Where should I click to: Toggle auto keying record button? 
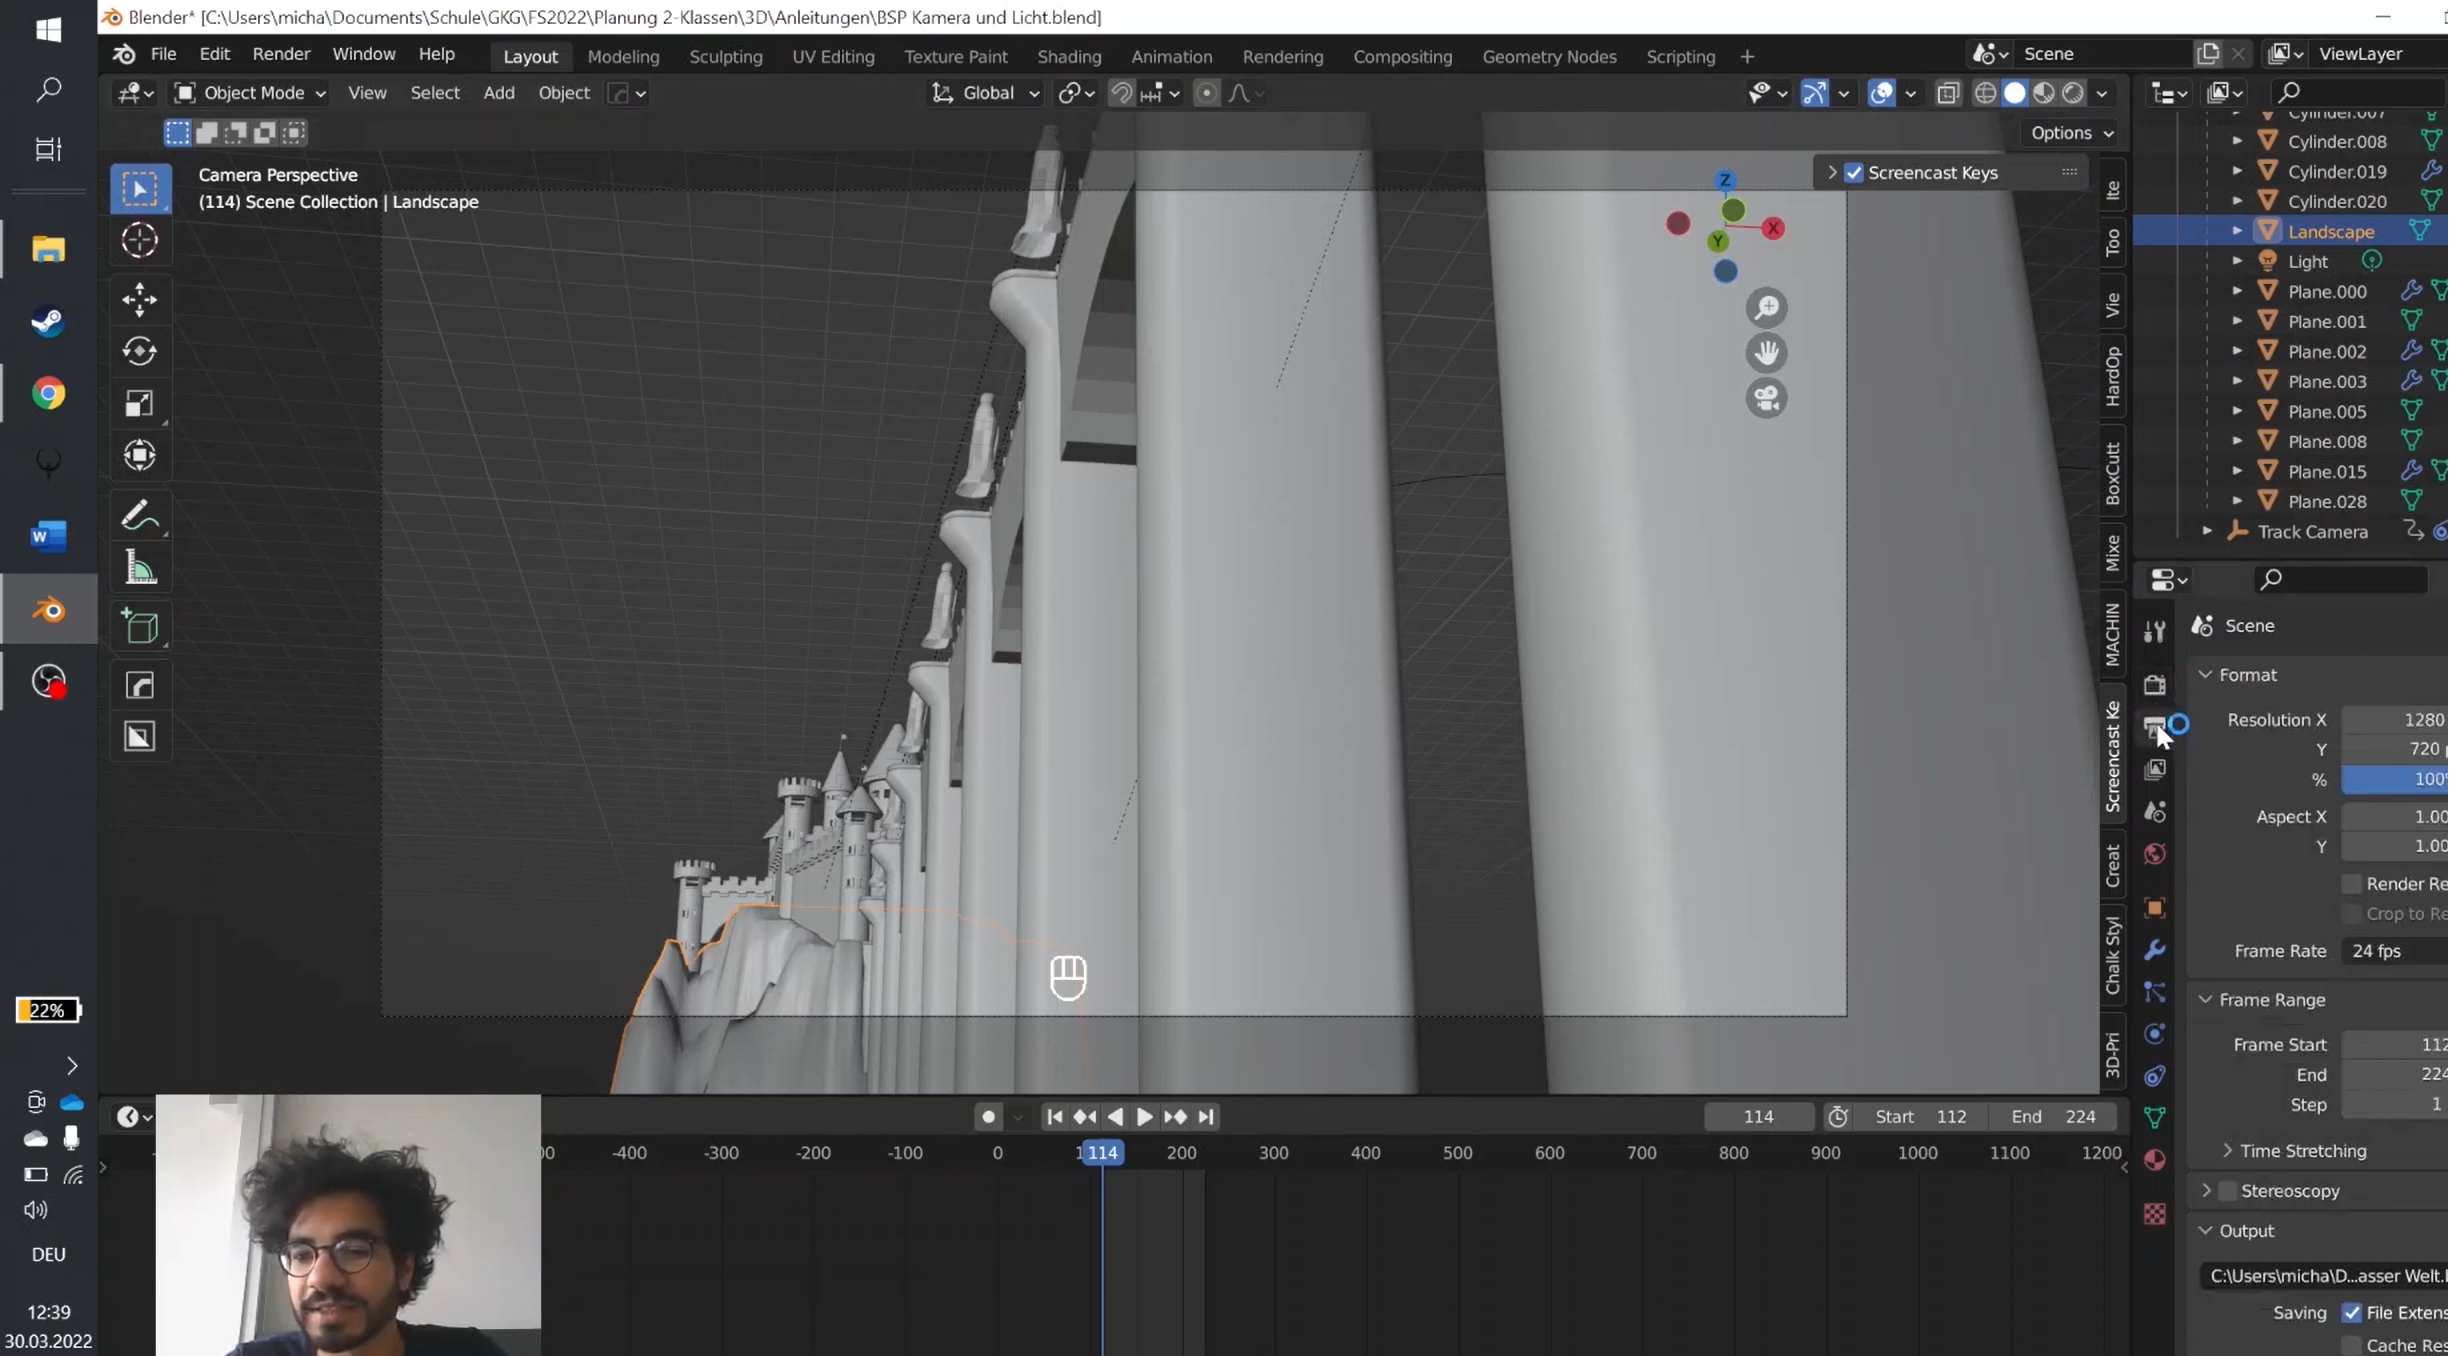pyautogui.click(x=989, y=1116)
